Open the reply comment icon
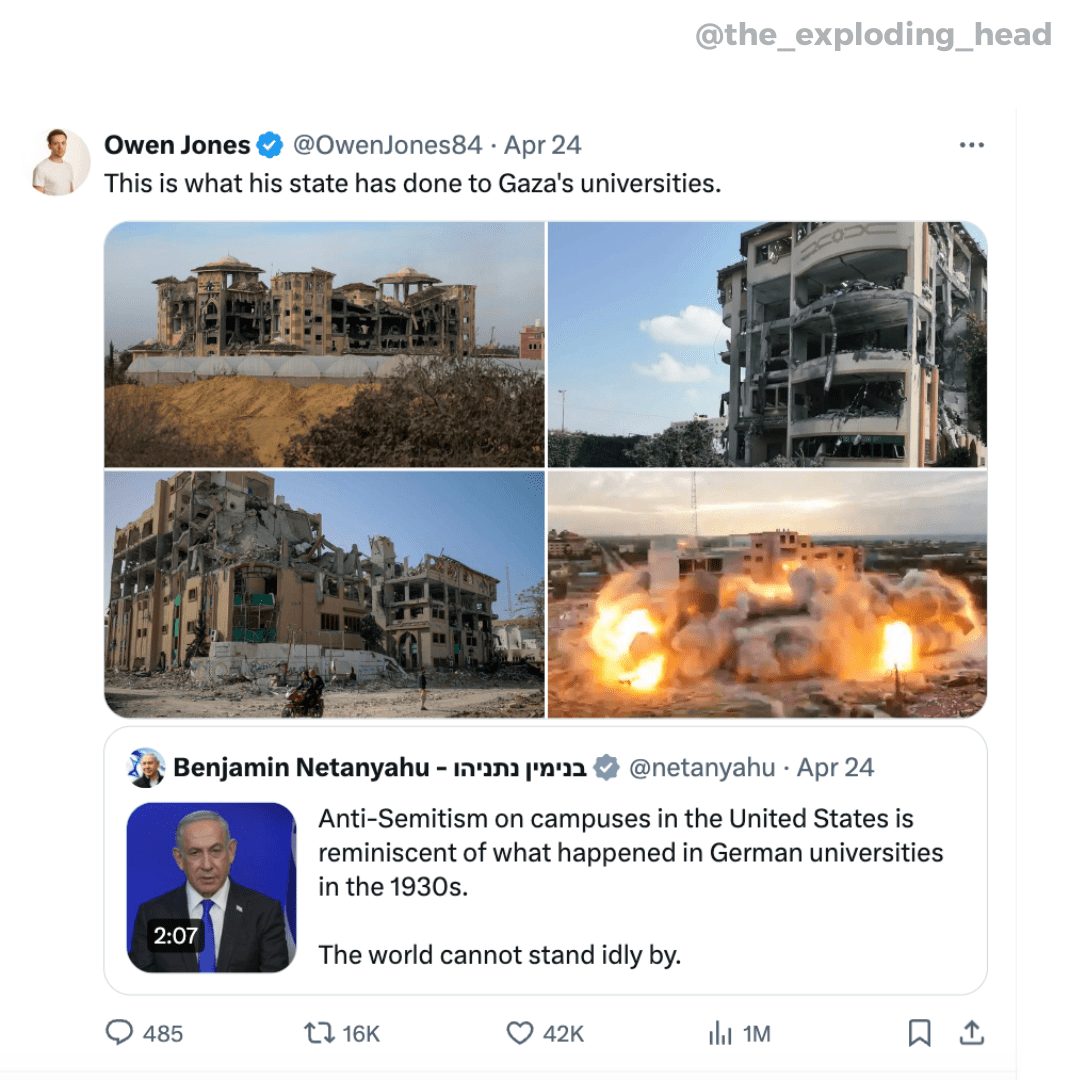Screen dimensions: 1080x1080 (x=119, y=1032)
